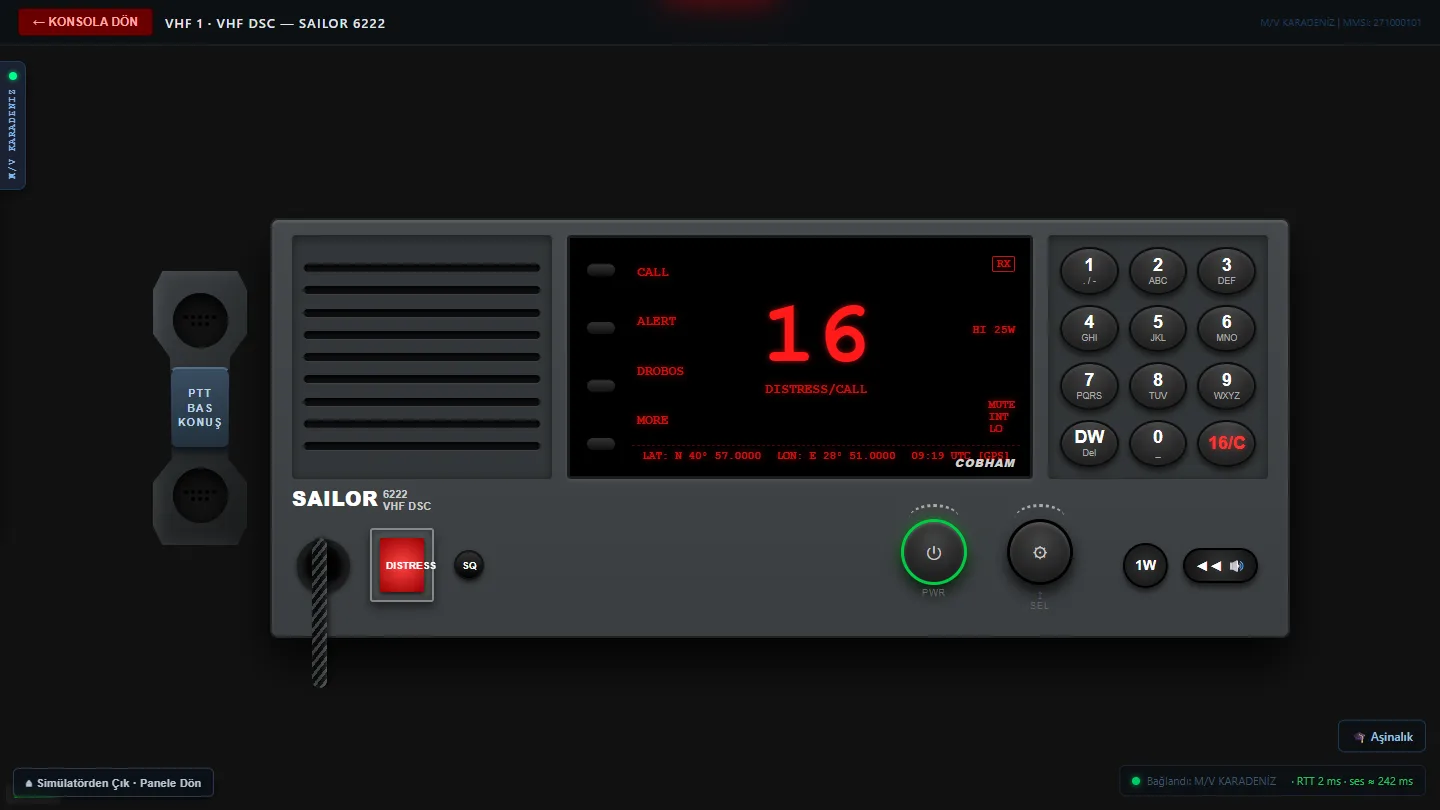The width and height of the screenshot is (1440, 810).
Task: Tap keypad digit 3 DEF
Action: (x=1227, y=271)
